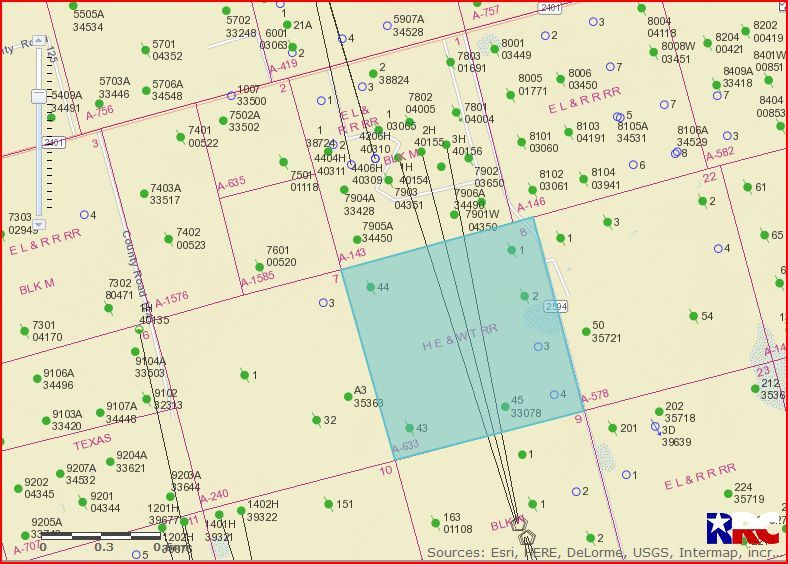Viewport: 788px width, 564px height.
Task: Select well symbol for 7301 04170
Action: pyautogui.click(x=24, y=331)
